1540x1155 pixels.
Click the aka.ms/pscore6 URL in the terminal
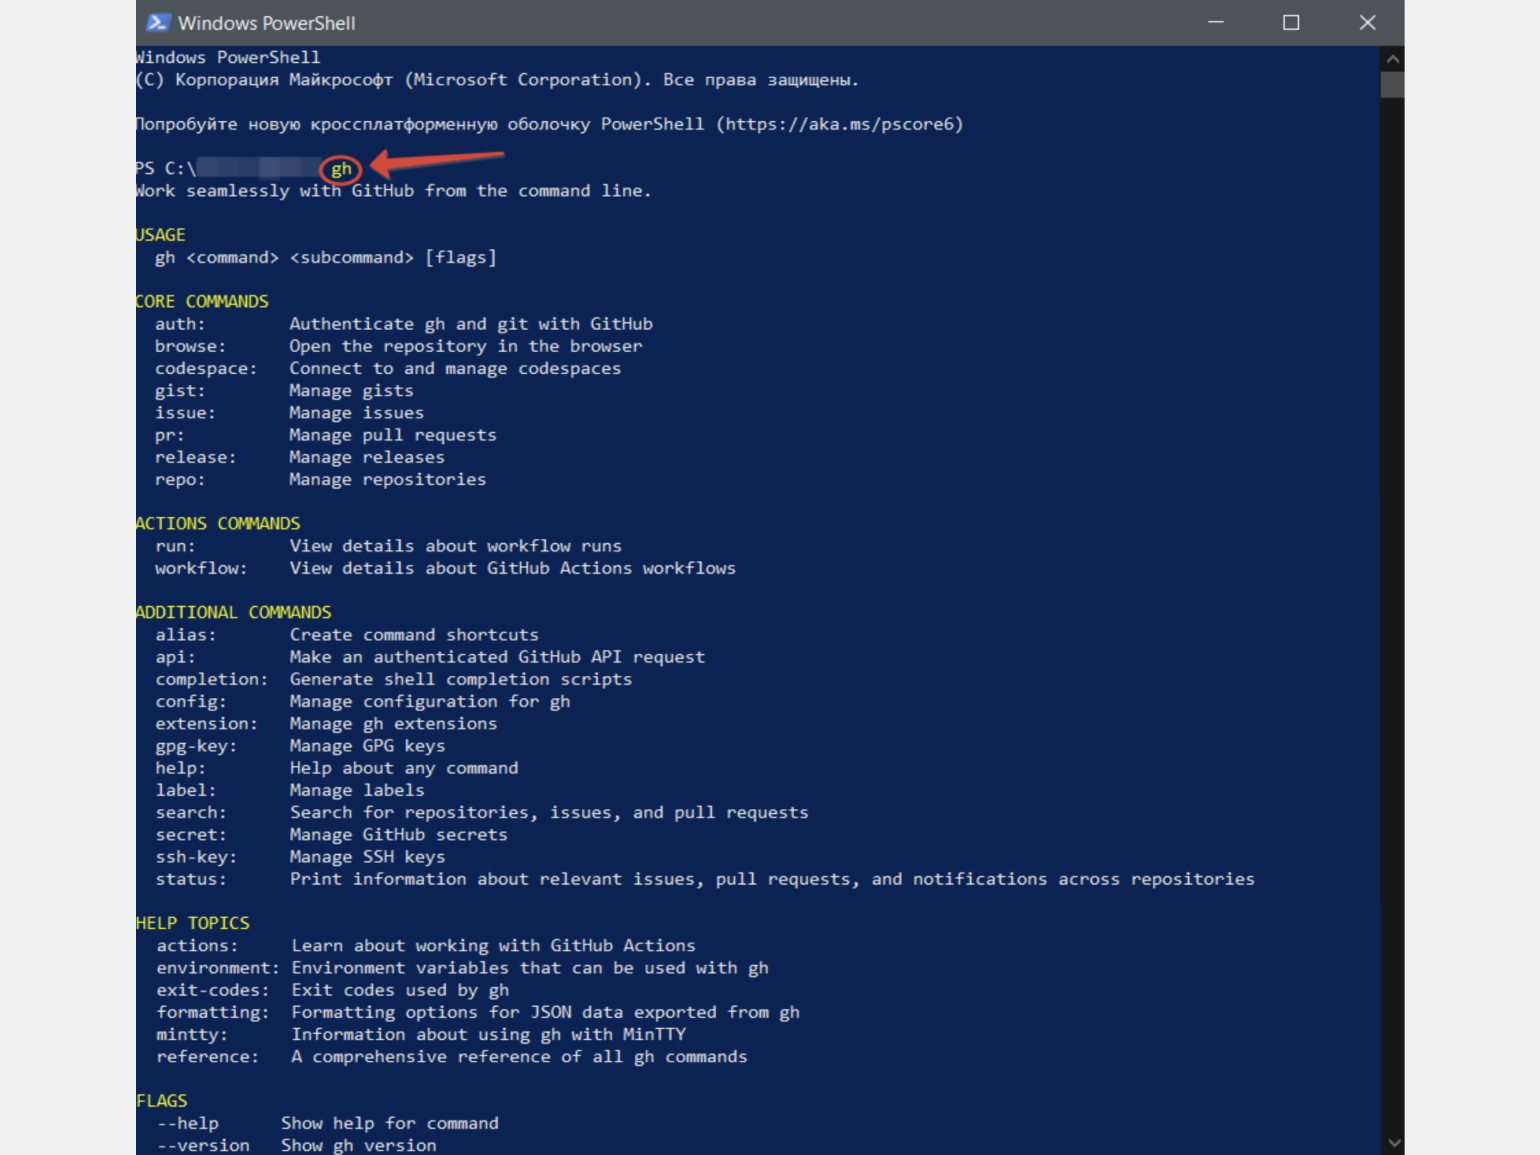pos(839,124)
